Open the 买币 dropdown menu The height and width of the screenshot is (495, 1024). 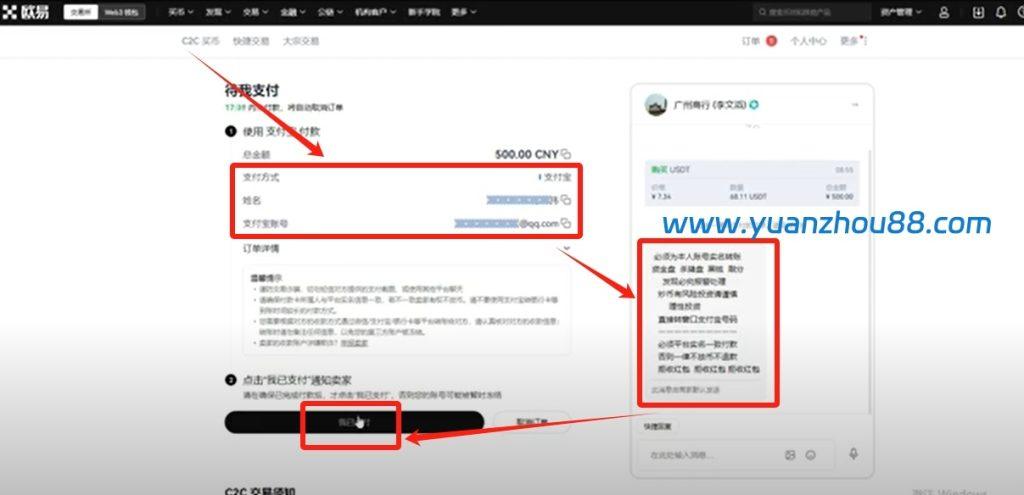tap(181, 12)
